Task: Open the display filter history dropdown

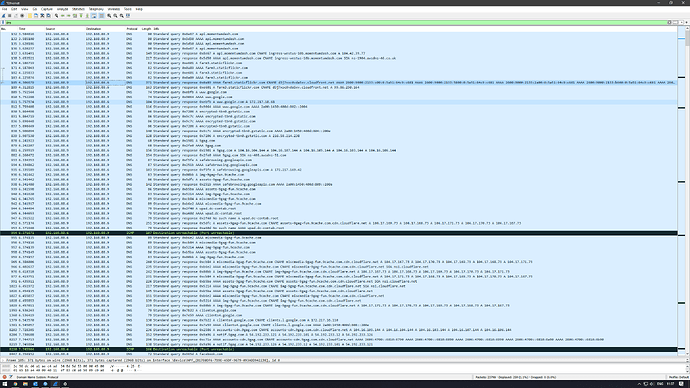Action: click(682, 22)
